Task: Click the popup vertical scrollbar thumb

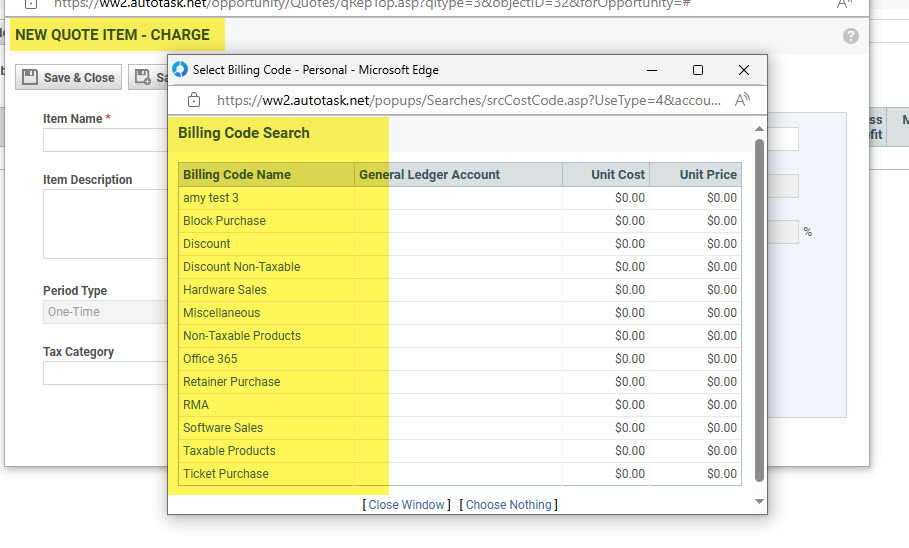Action: click(759, 310)
